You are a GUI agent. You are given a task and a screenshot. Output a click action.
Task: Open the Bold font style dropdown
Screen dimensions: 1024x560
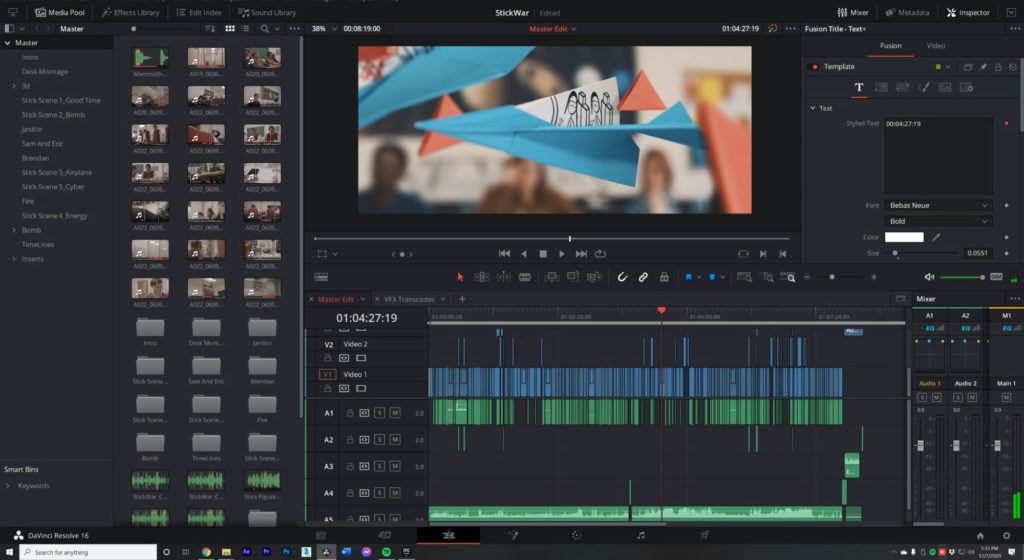(x=938, y=221)
